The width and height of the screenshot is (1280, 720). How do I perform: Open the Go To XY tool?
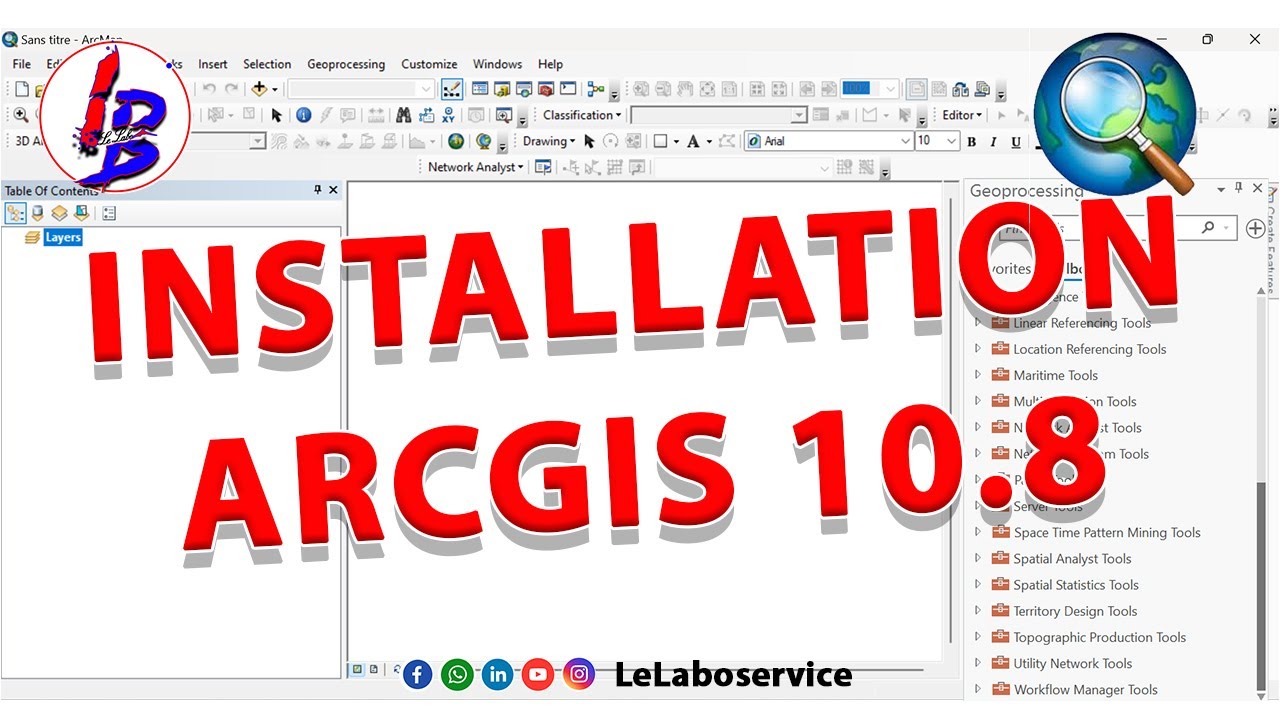[x=449, y=115]
